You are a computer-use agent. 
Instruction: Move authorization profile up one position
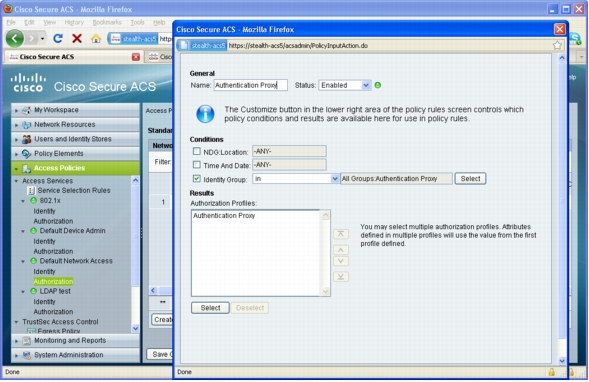pos(340,250)
